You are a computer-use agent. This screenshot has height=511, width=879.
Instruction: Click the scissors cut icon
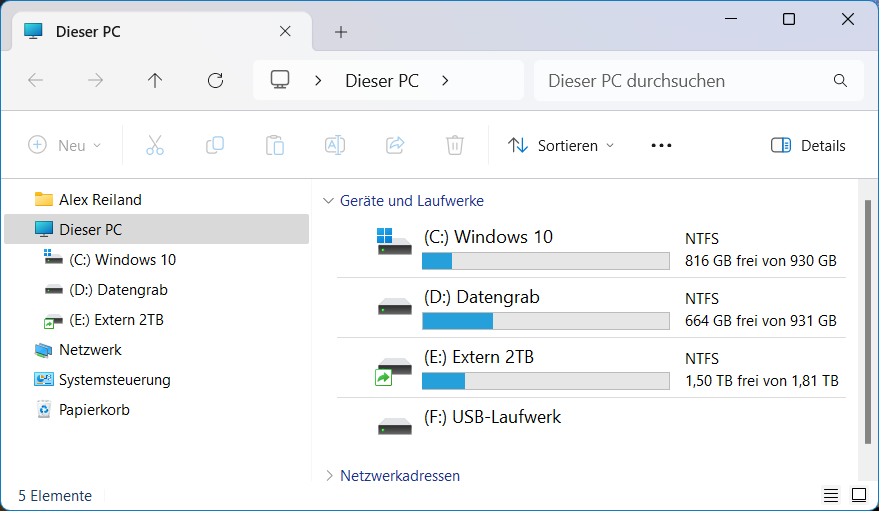(154, 145)
